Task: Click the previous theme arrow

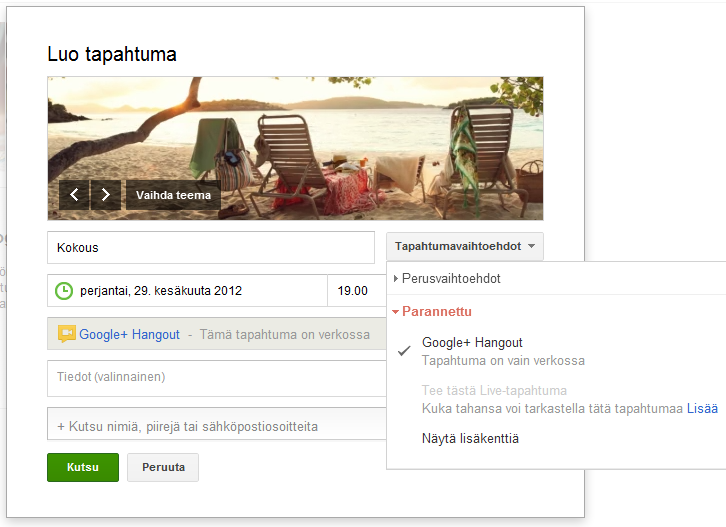Action: click(x=74, y=194)
